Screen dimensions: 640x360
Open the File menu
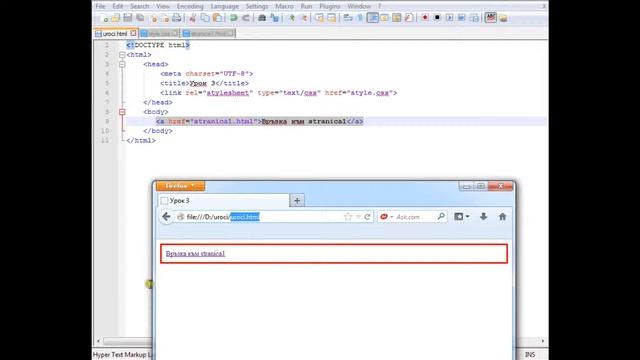point(100,6)
